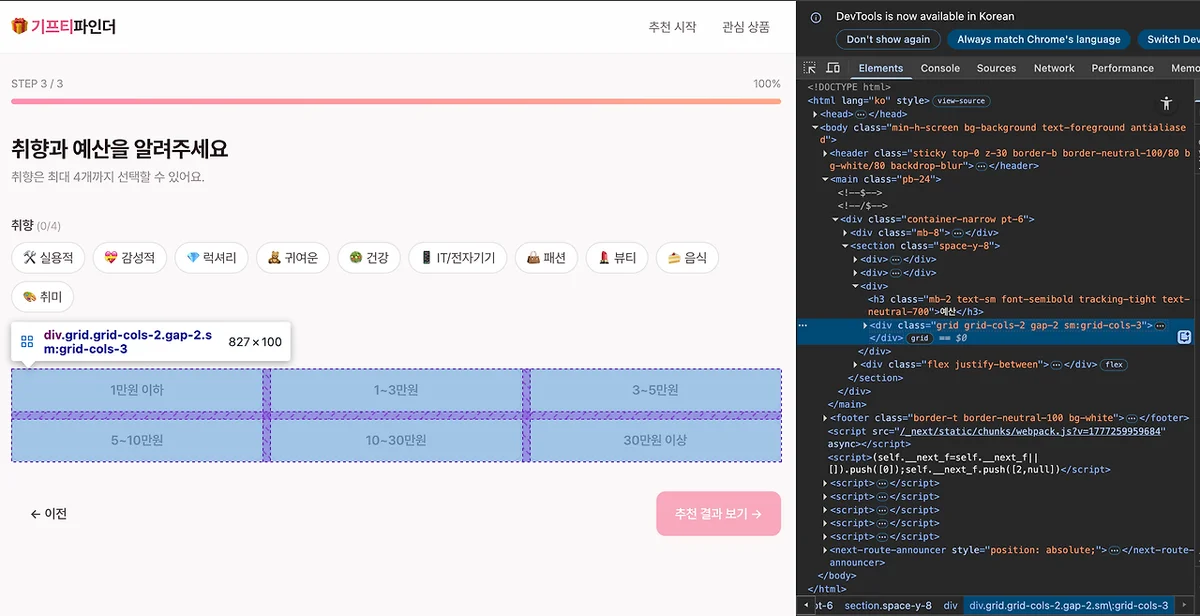
Task: Select the 실용적 taste chip
Action: point(48,258)
